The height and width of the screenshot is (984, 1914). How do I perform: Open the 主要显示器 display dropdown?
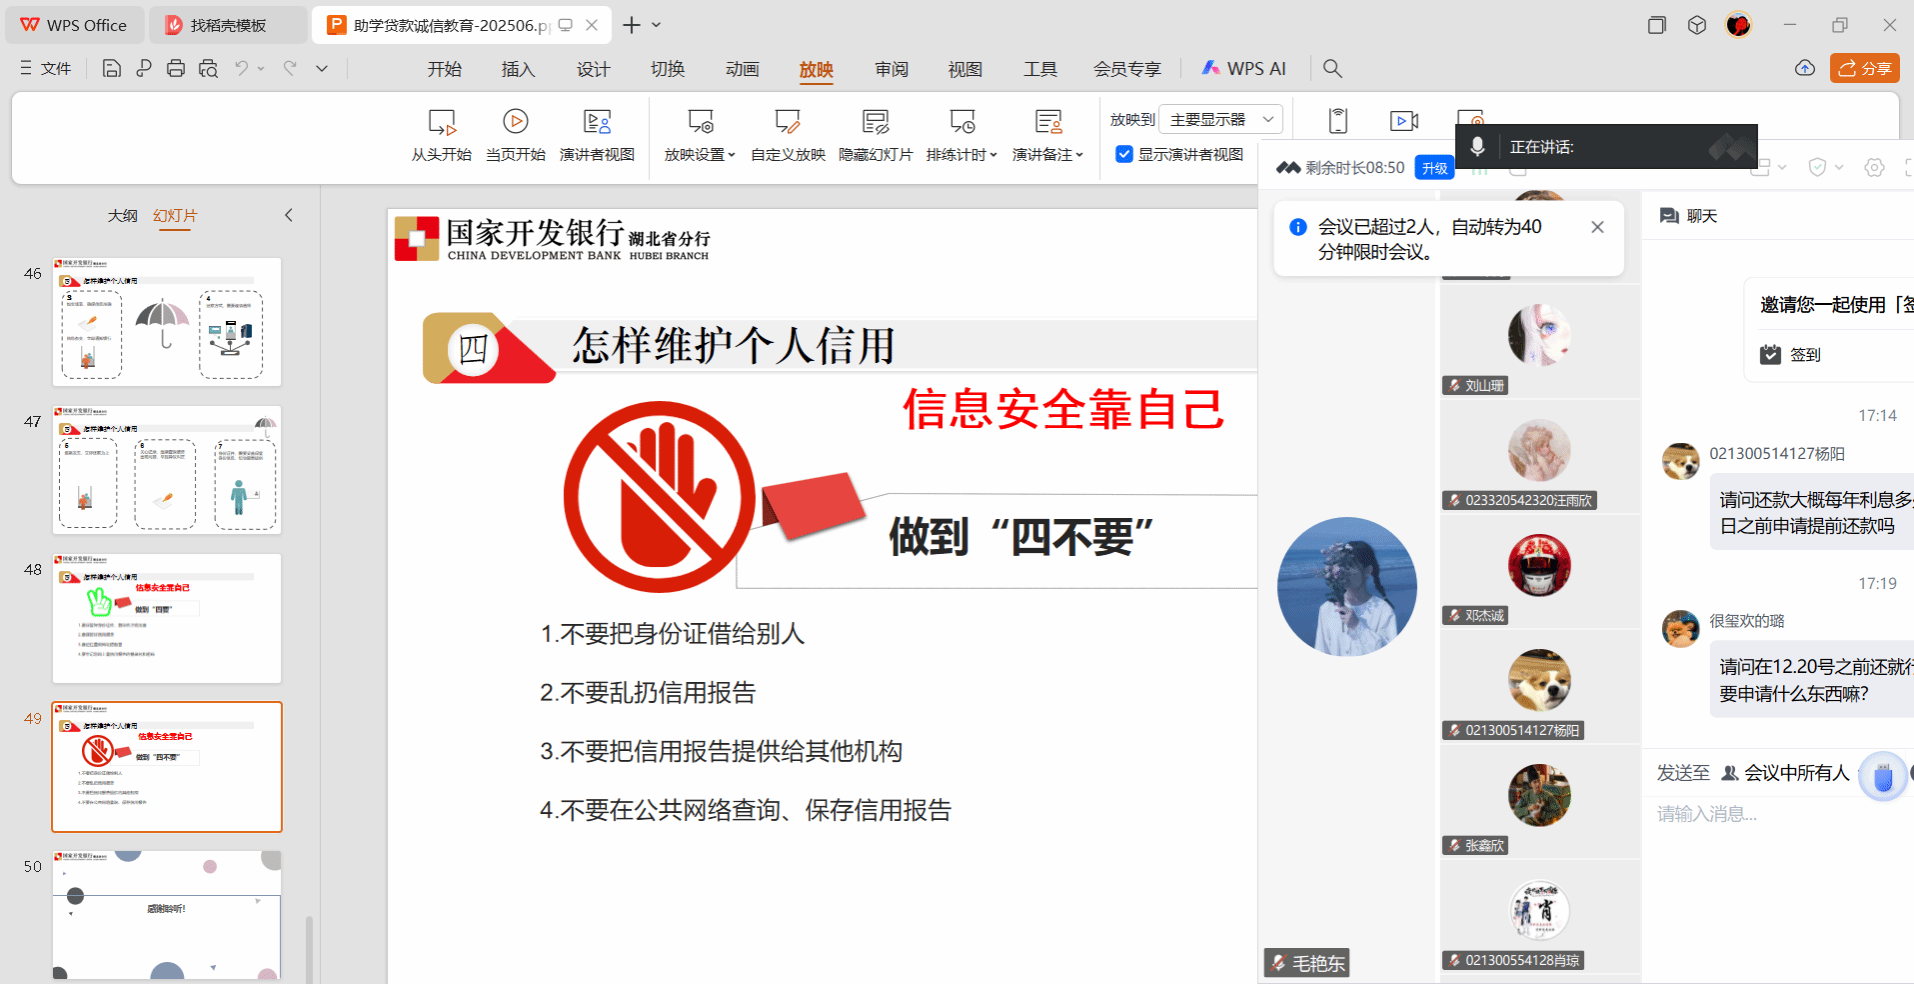pyautogui.click(x=1220, y=120)
